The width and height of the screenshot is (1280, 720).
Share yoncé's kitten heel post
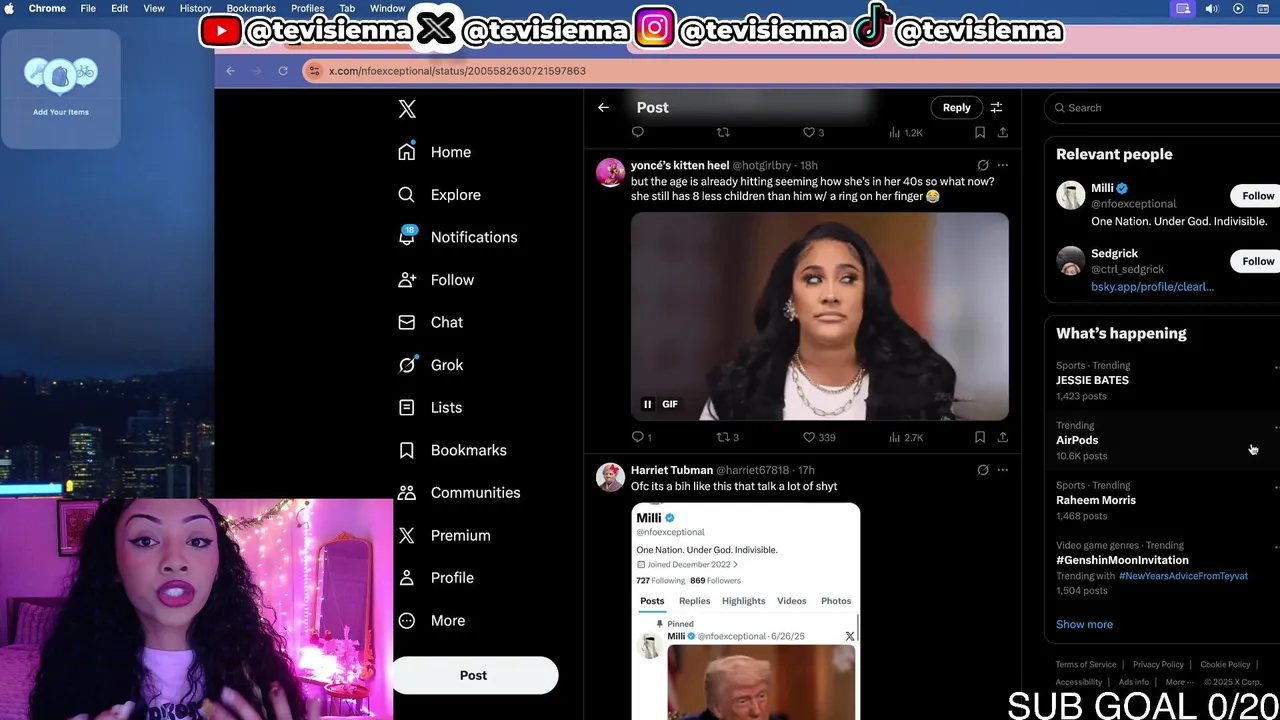(x=1002, y=437)
